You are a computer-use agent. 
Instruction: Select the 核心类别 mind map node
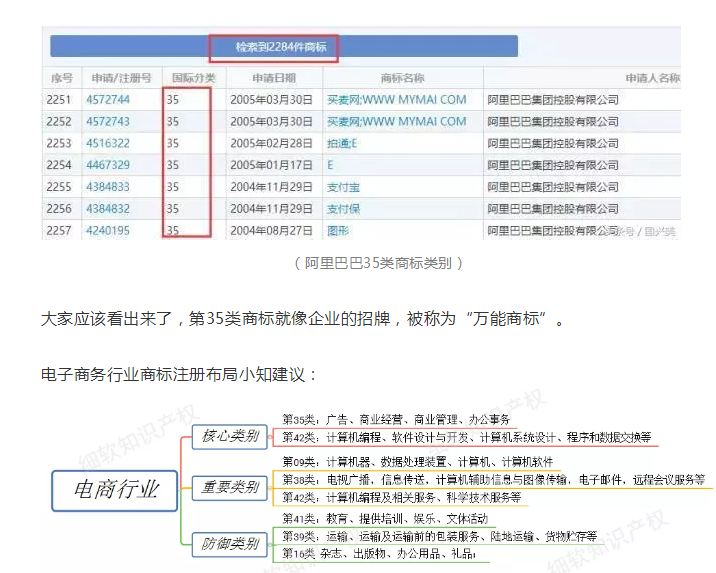click(x=229, y=436)
